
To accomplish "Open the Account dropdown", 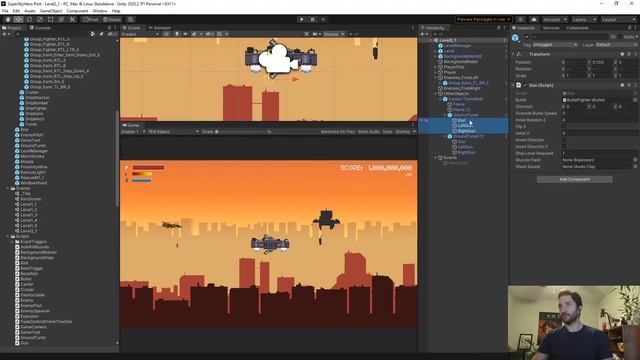I will pyautogui.click(x=554, y=19).
